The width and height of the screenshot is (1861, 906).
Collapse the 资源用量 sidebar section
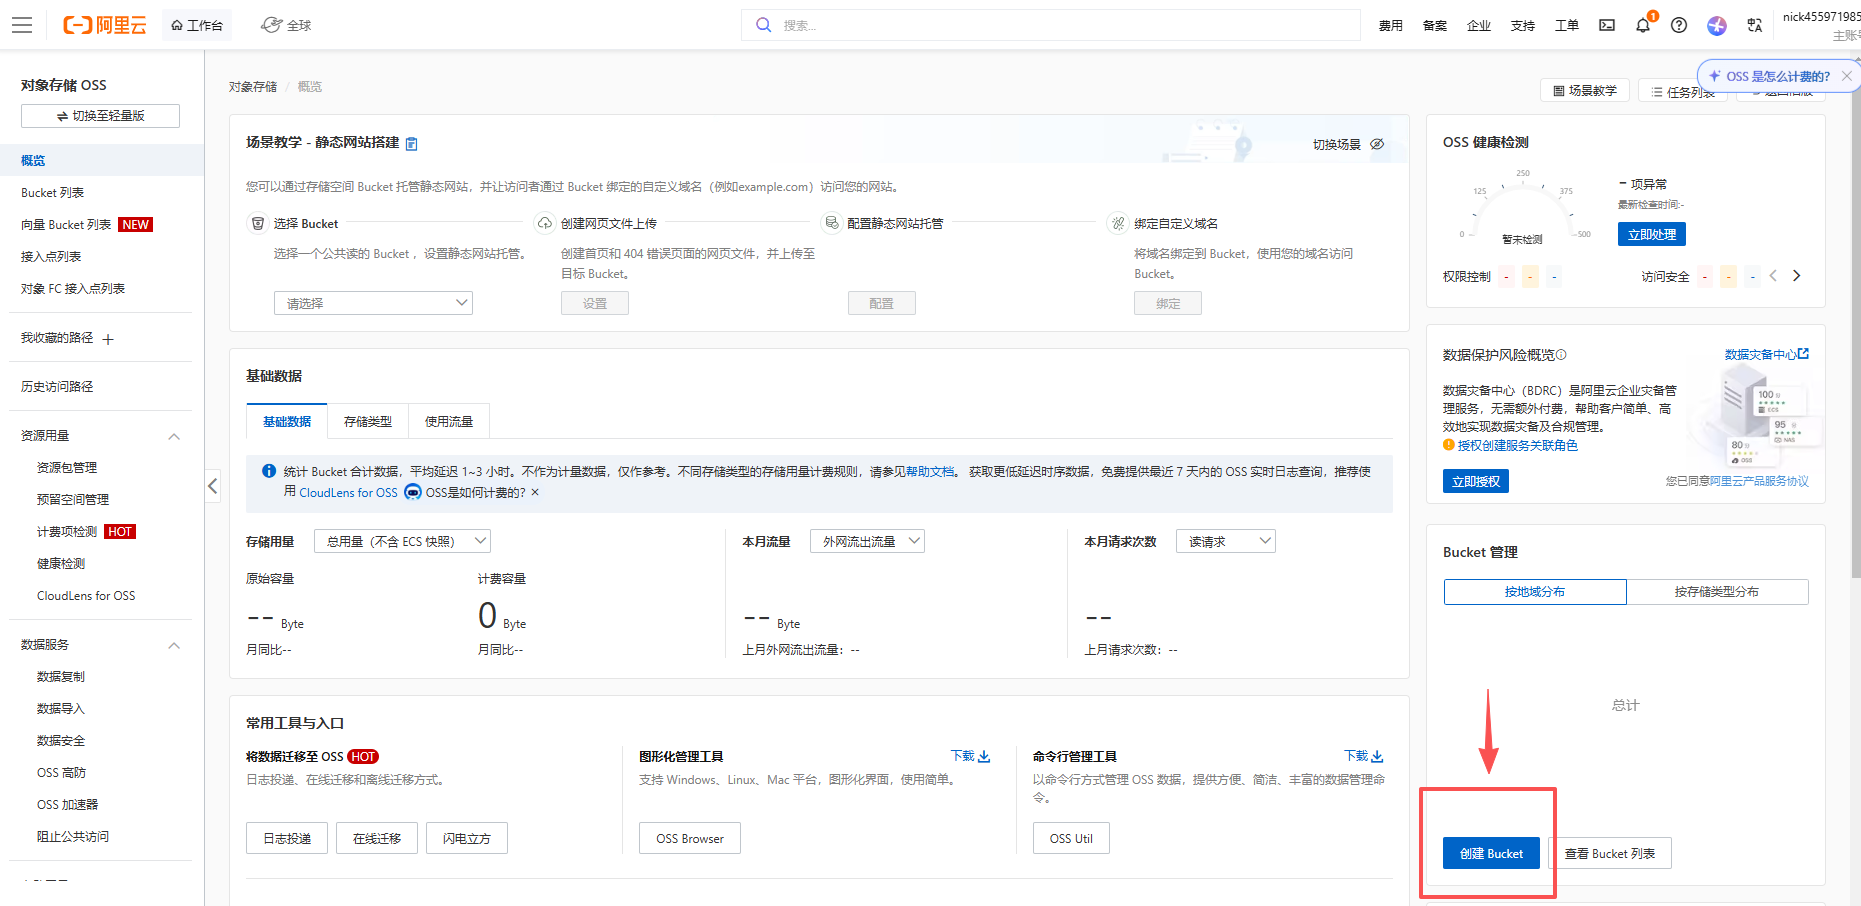(x=174, y=436)
